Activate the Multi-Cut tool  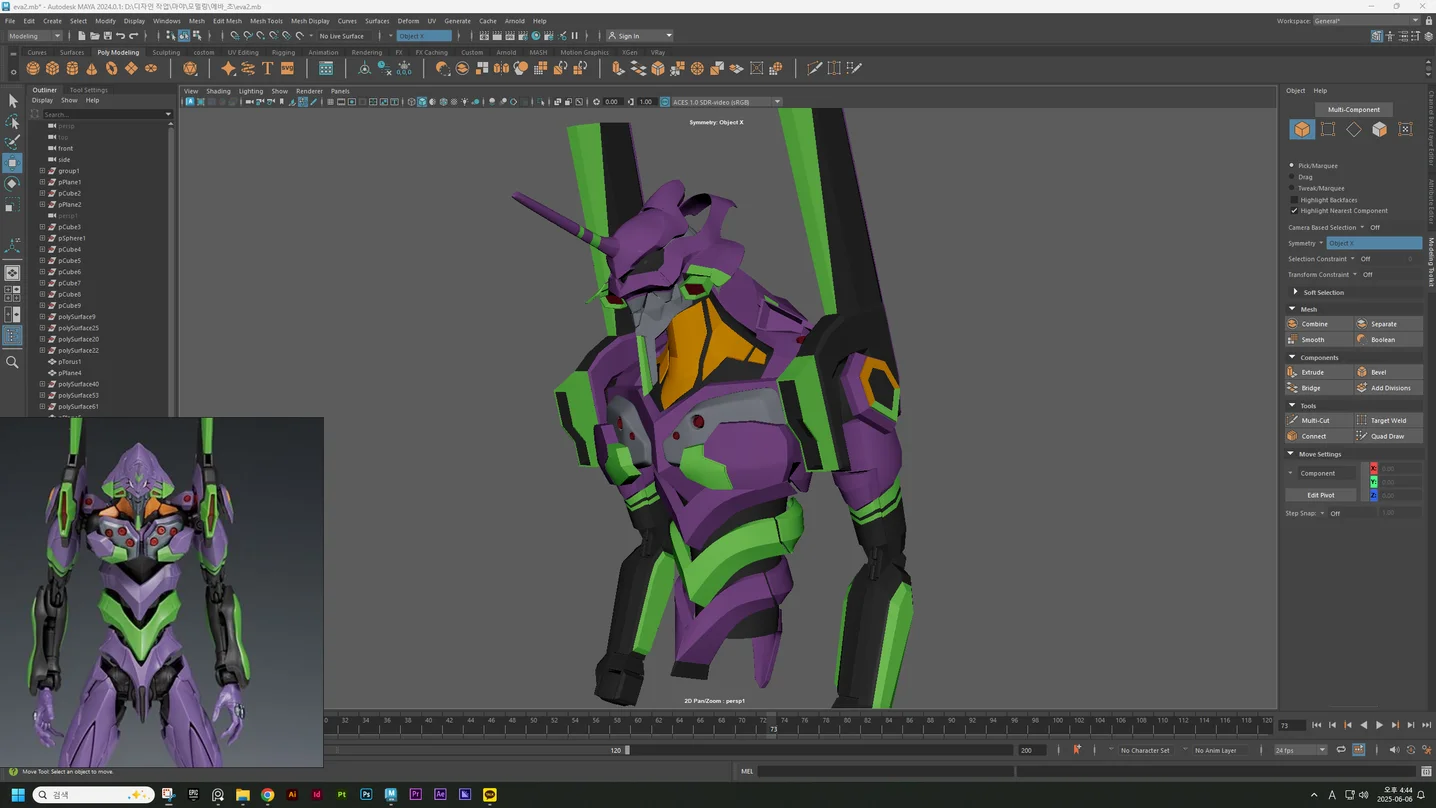pyautogui.click(x=1319, y=420)
